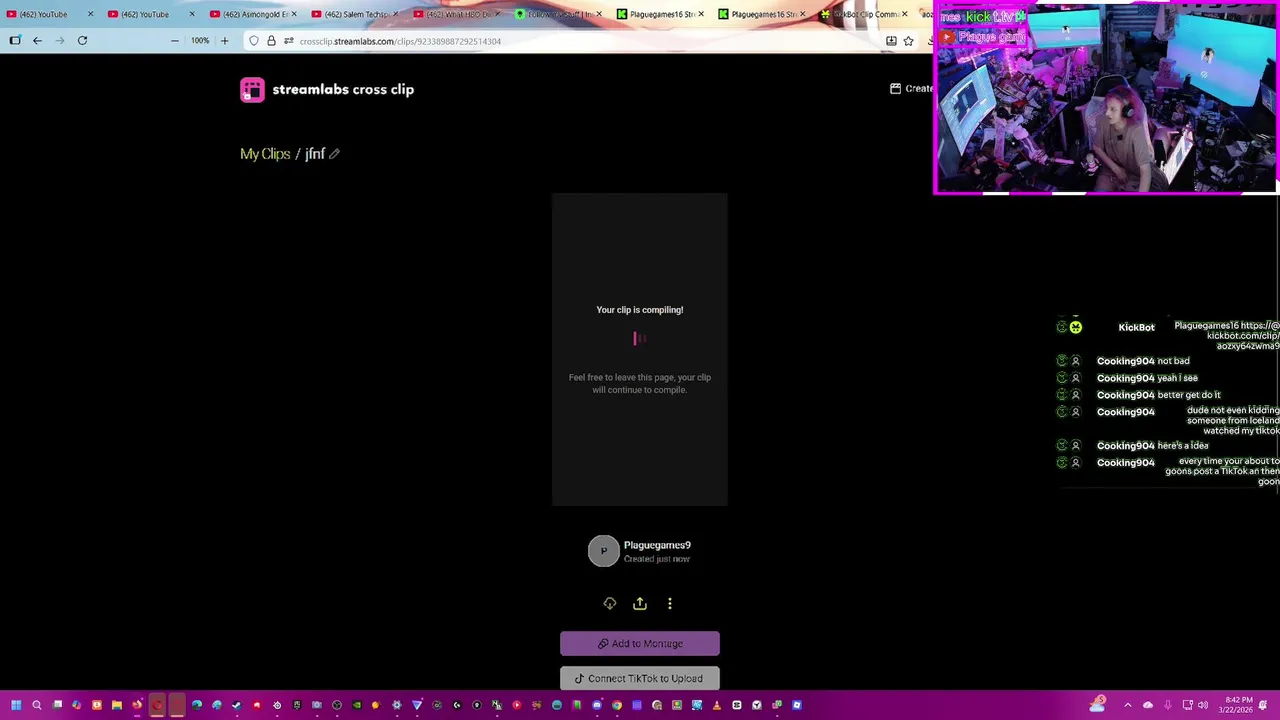Close the Asmongold tab
The image size is (1280, 720).
point(293,14)
